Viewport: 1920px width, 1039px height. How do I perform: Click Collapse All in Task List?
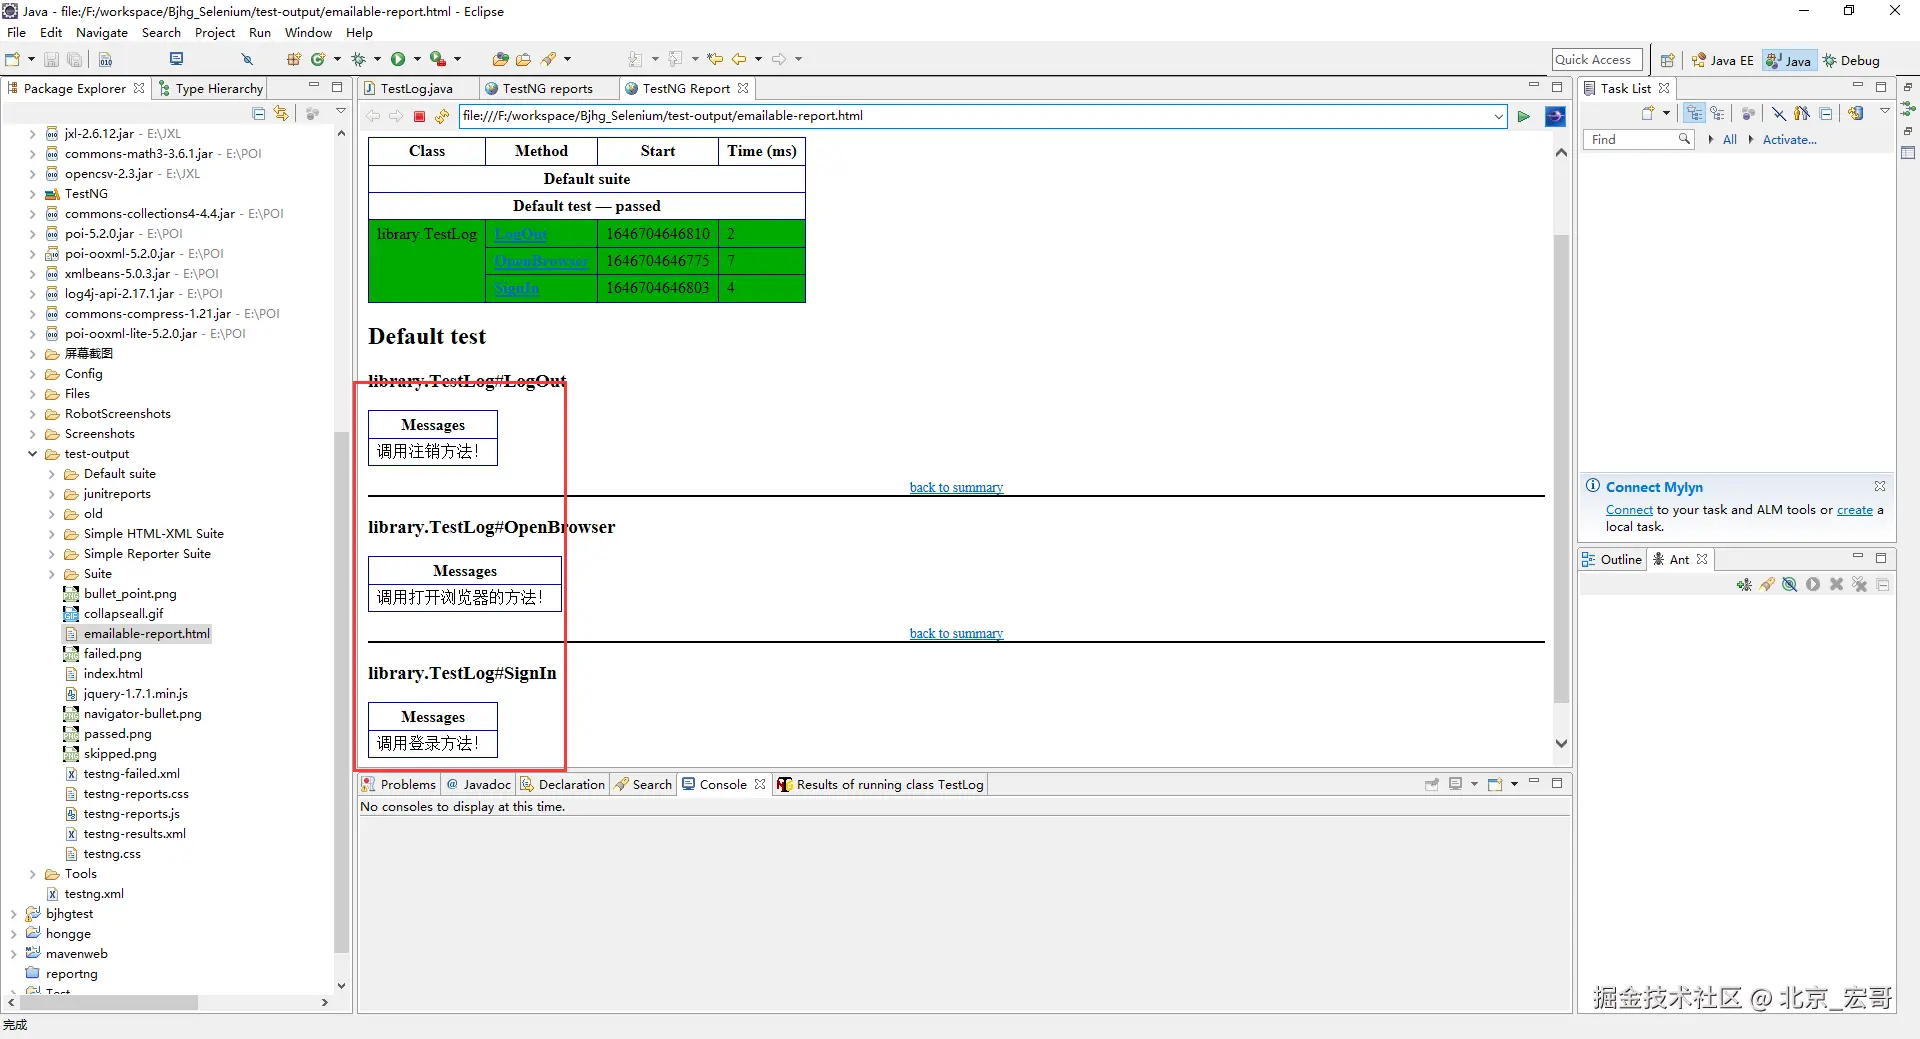[1826, 113]
